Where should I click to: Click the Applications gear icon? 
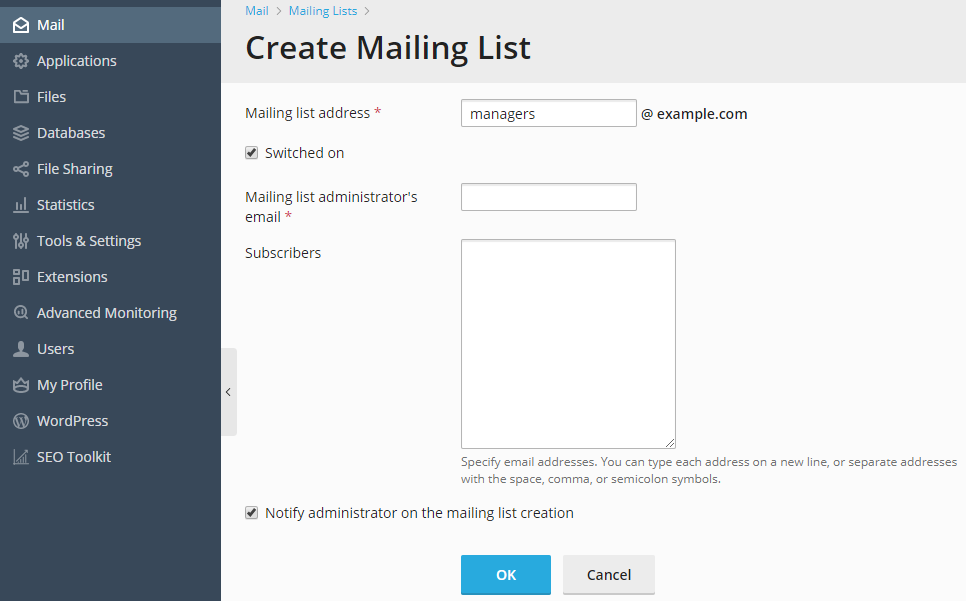coord(20,61)
